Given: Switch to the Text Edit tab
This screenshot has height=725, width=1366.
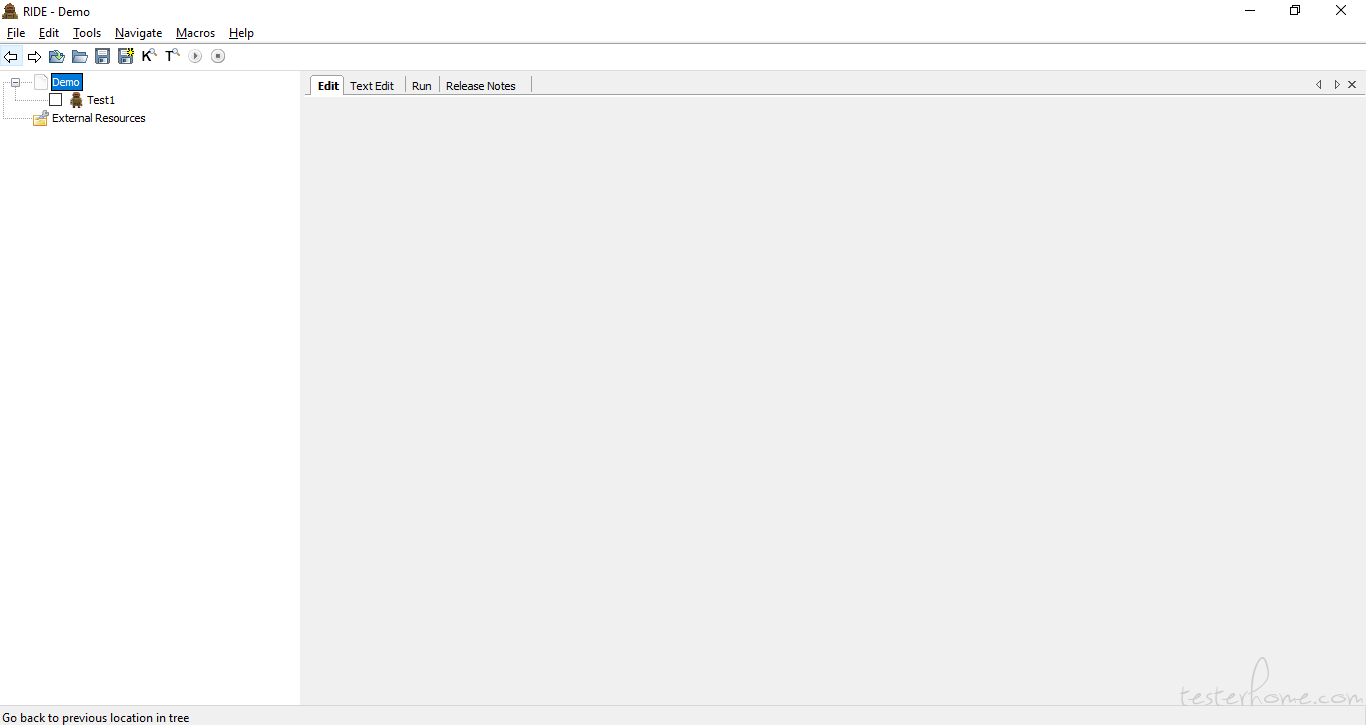Looking at the screenshot, I should (x=372, y=86).
